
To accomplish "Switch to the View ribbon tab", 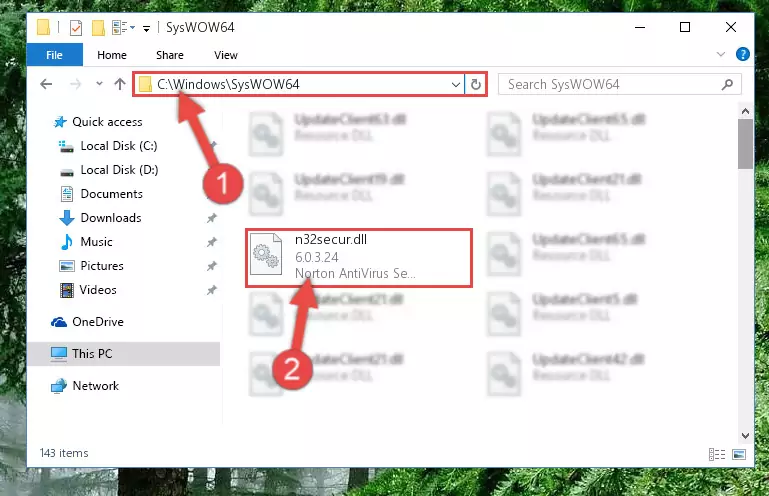I will pyautogui.click(x=226, y=55).
